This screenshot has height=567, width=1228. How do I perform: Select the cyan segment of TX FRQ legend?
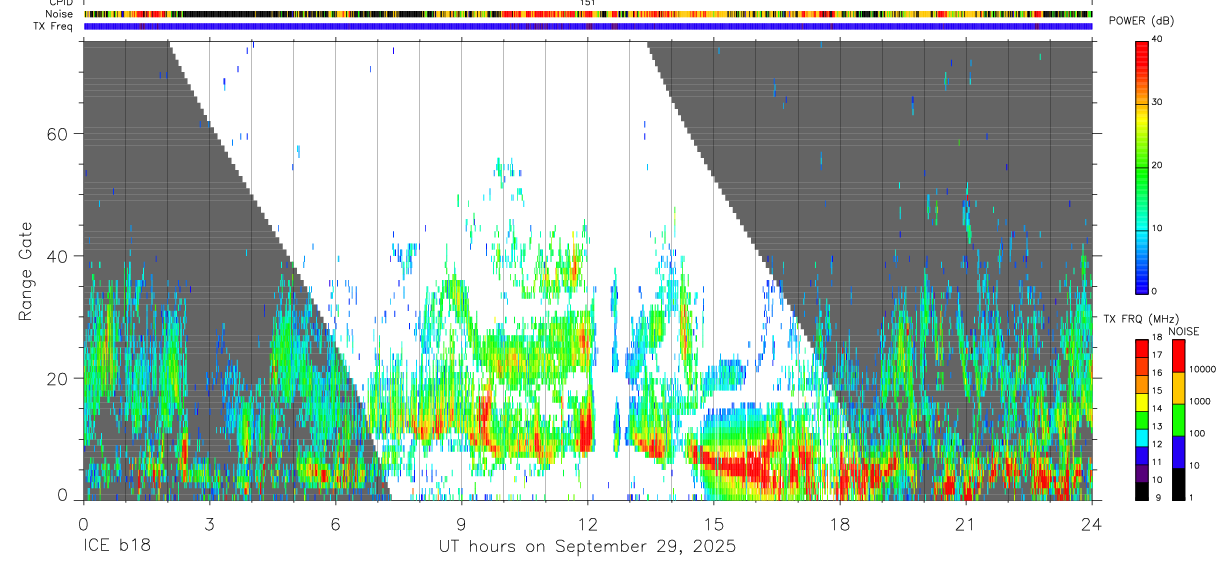(1142, 438)
